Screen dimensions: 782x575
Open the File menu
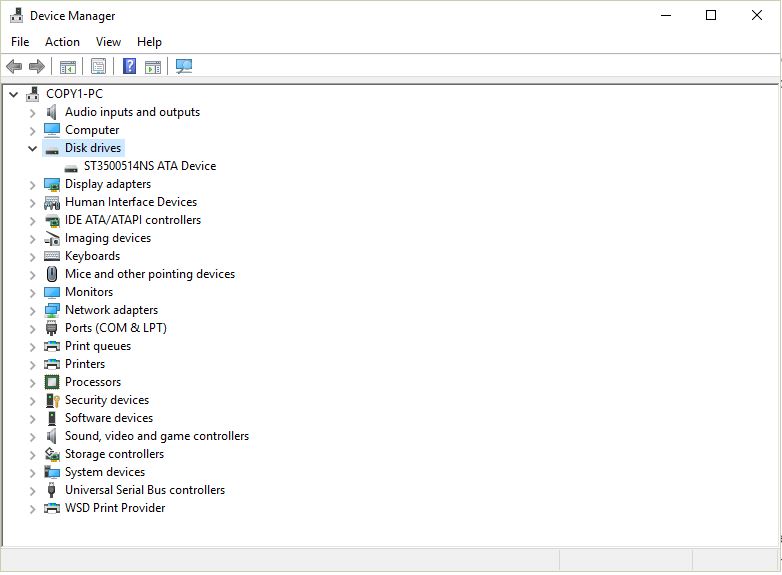click(x=20, y=42)
